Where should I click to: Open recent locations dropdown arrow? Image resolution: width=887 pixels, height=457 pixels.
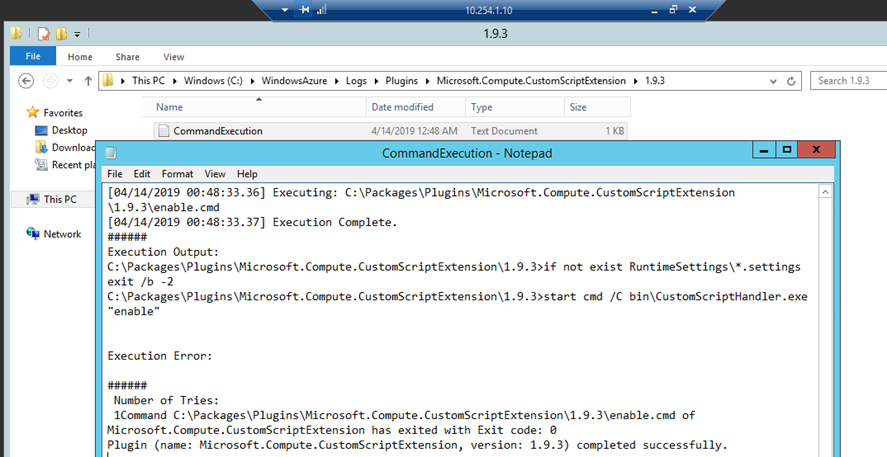70,81
